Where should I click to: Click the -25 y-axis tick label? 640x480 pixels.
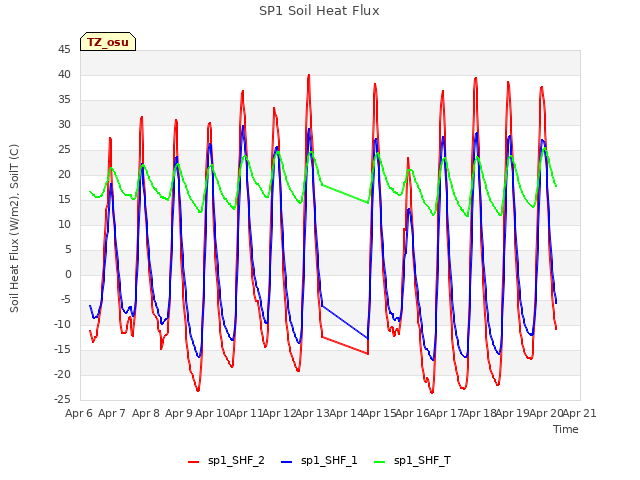(63, 399)
